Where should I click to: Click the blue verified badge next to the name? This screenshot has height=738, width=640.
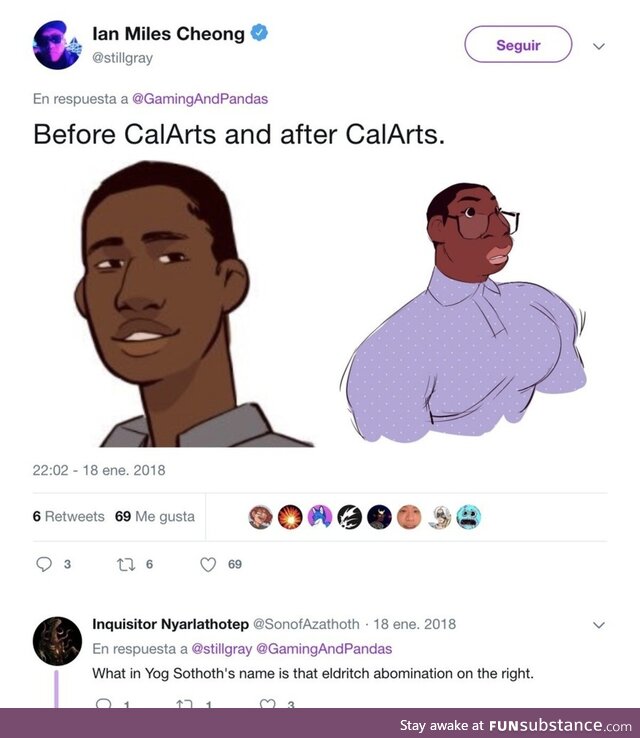pyautogui.click(x=259, y=34)
